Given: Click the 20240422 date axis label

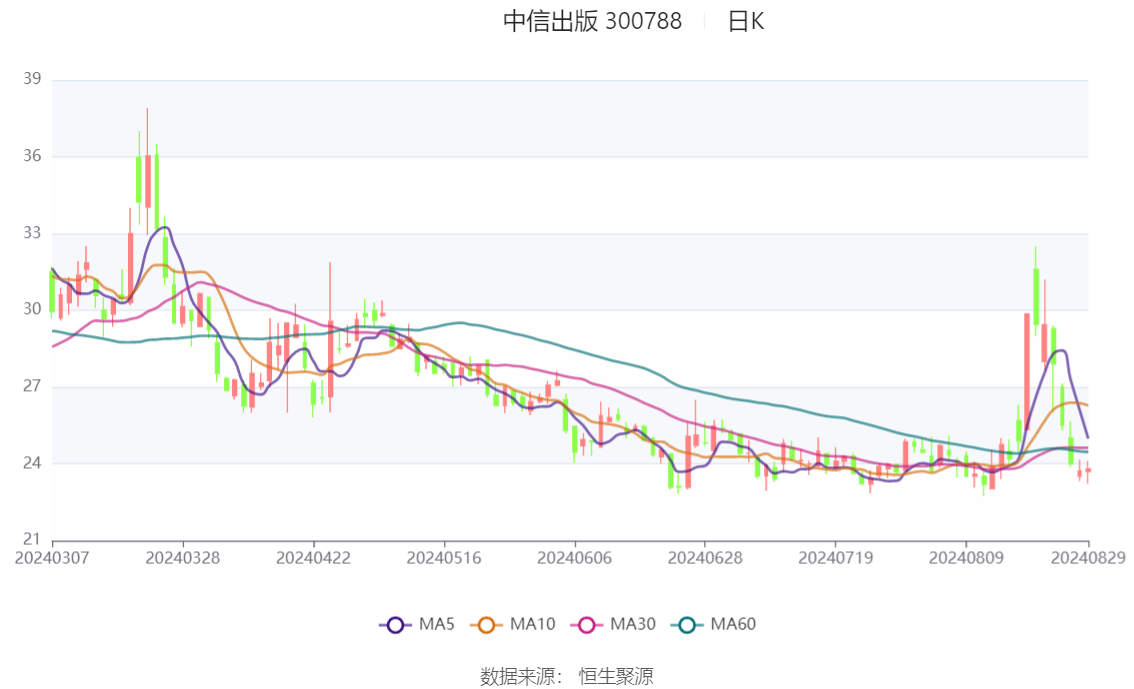Looking at the screenshot, I should click(313, 558).
